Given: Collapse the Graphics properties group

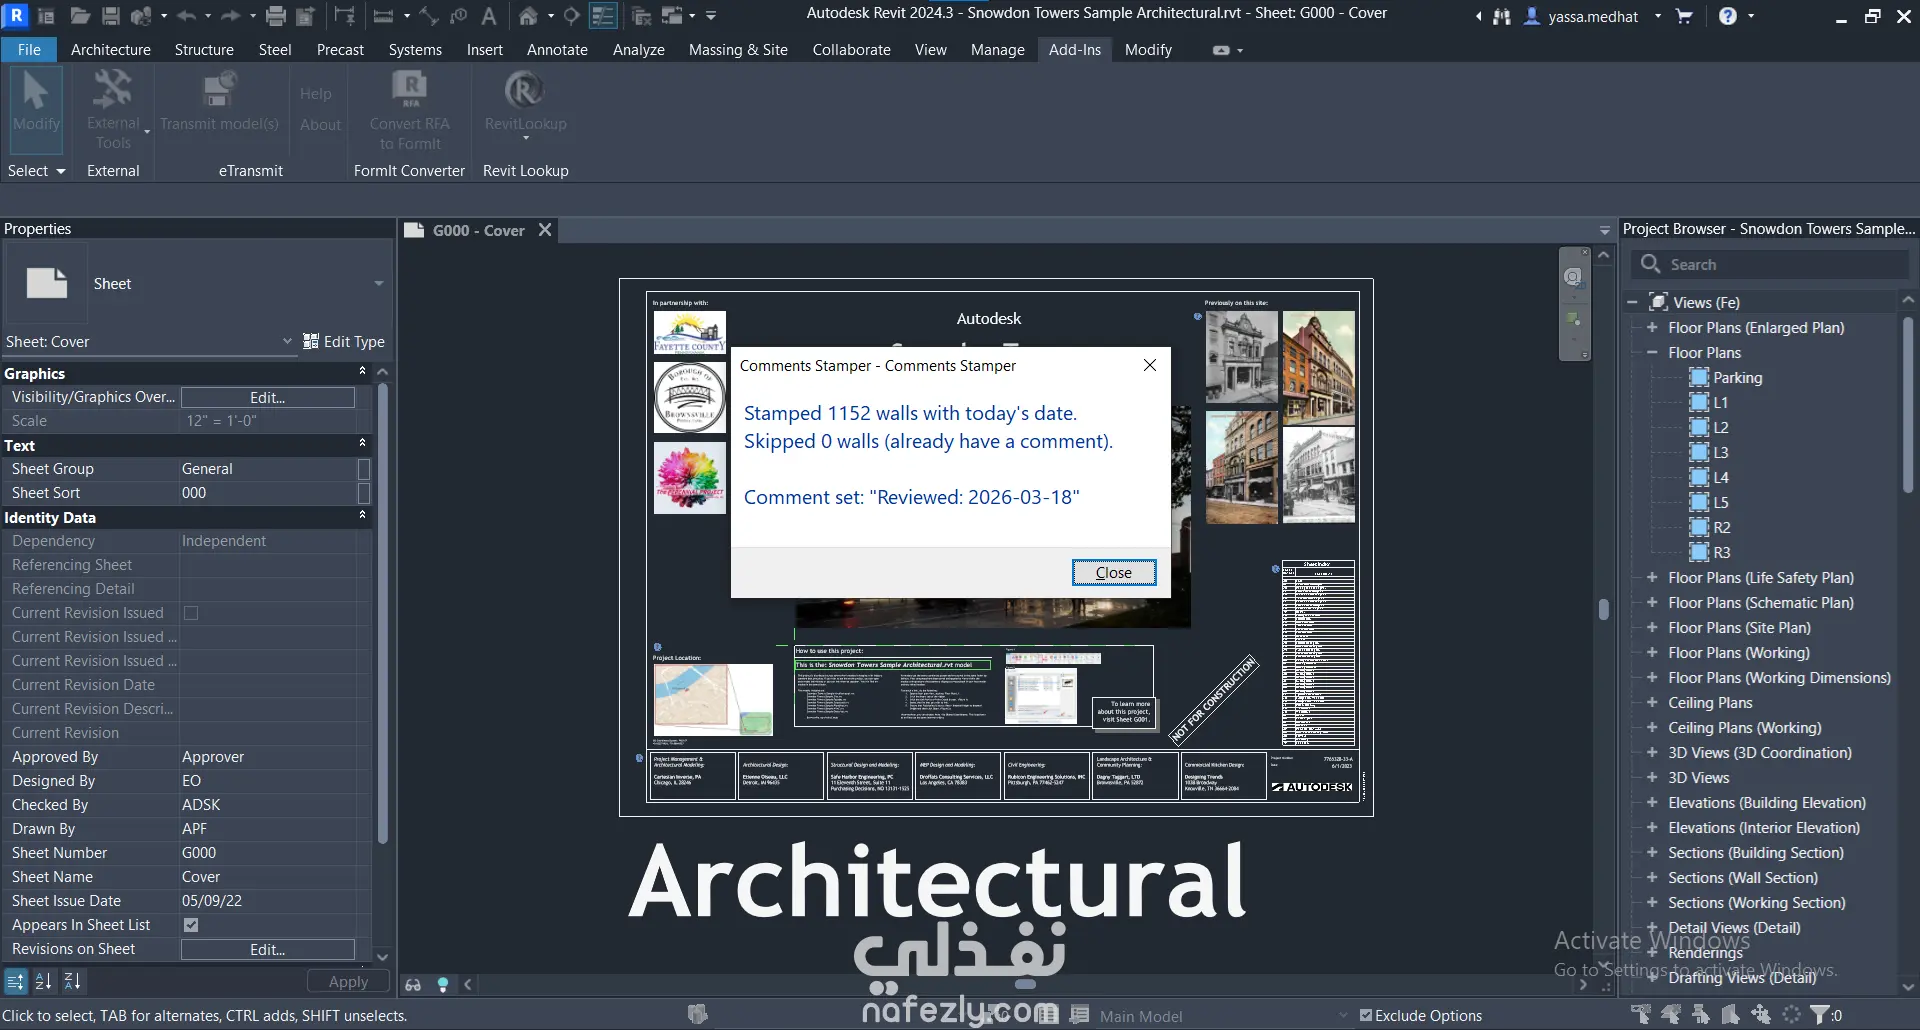Looking at the screenshot, I should coord(362,372).
